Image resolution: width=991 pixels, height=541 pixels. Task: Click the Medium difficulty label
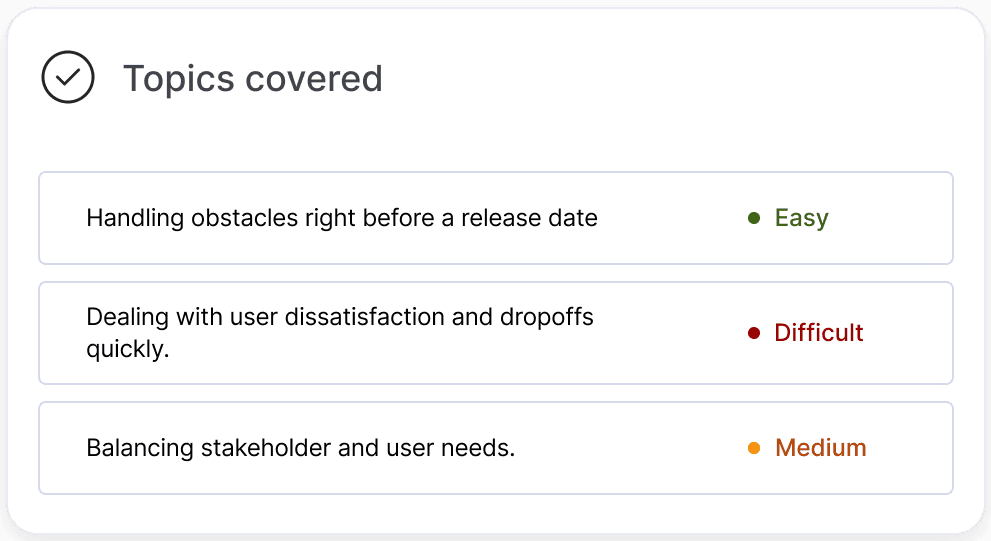tap(820, 448)
